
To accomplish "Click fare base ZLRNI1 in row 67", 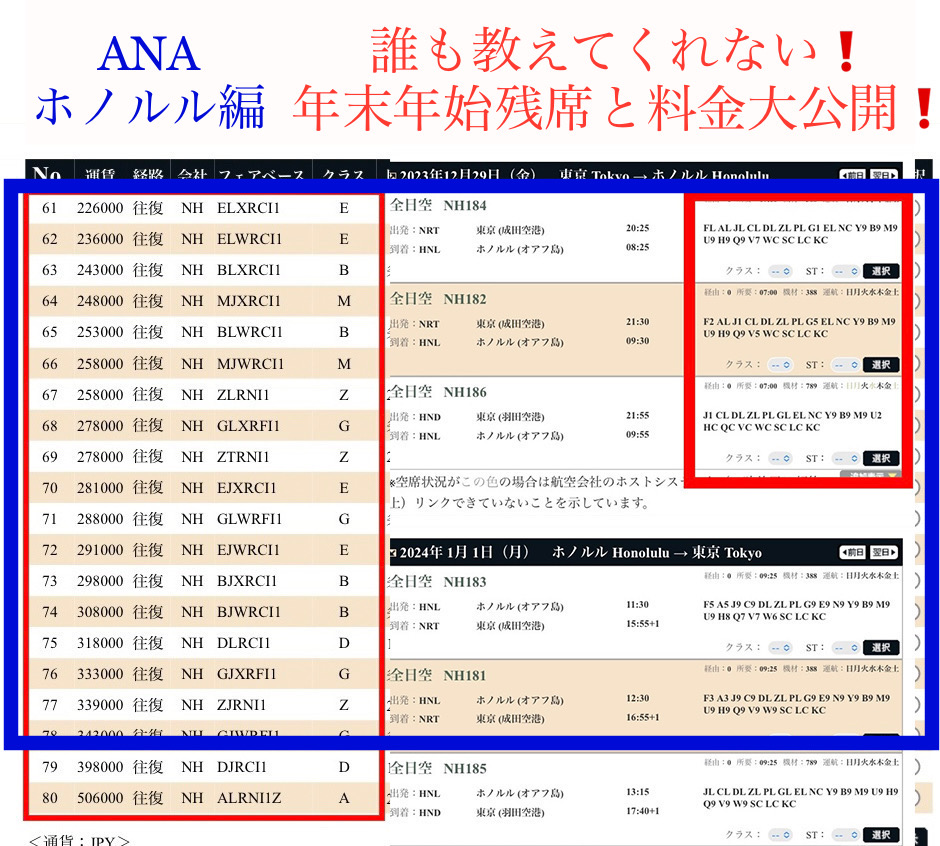I will (x=243, y=395).
